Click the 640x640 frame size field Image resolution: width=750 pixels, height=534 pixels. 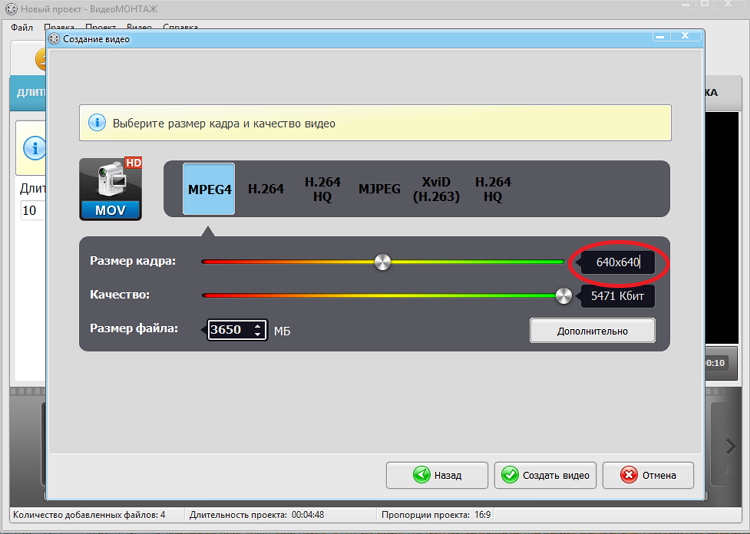pos(618,263)
